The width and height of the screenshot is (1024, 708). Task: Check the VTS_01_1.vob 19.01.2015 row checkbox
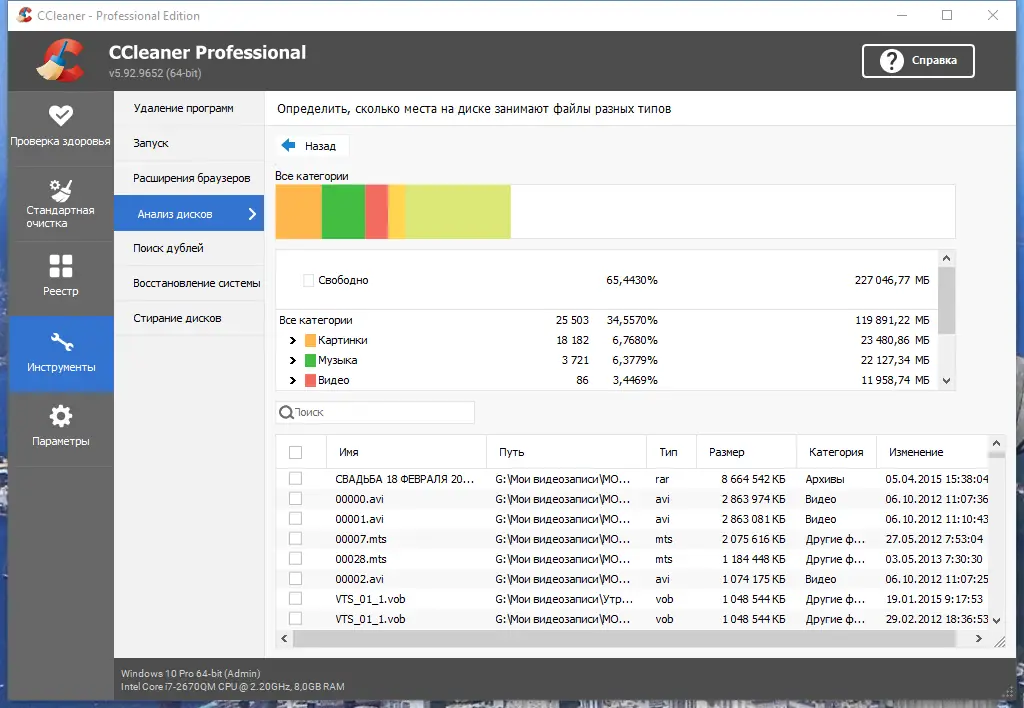[x=296, y=599]
